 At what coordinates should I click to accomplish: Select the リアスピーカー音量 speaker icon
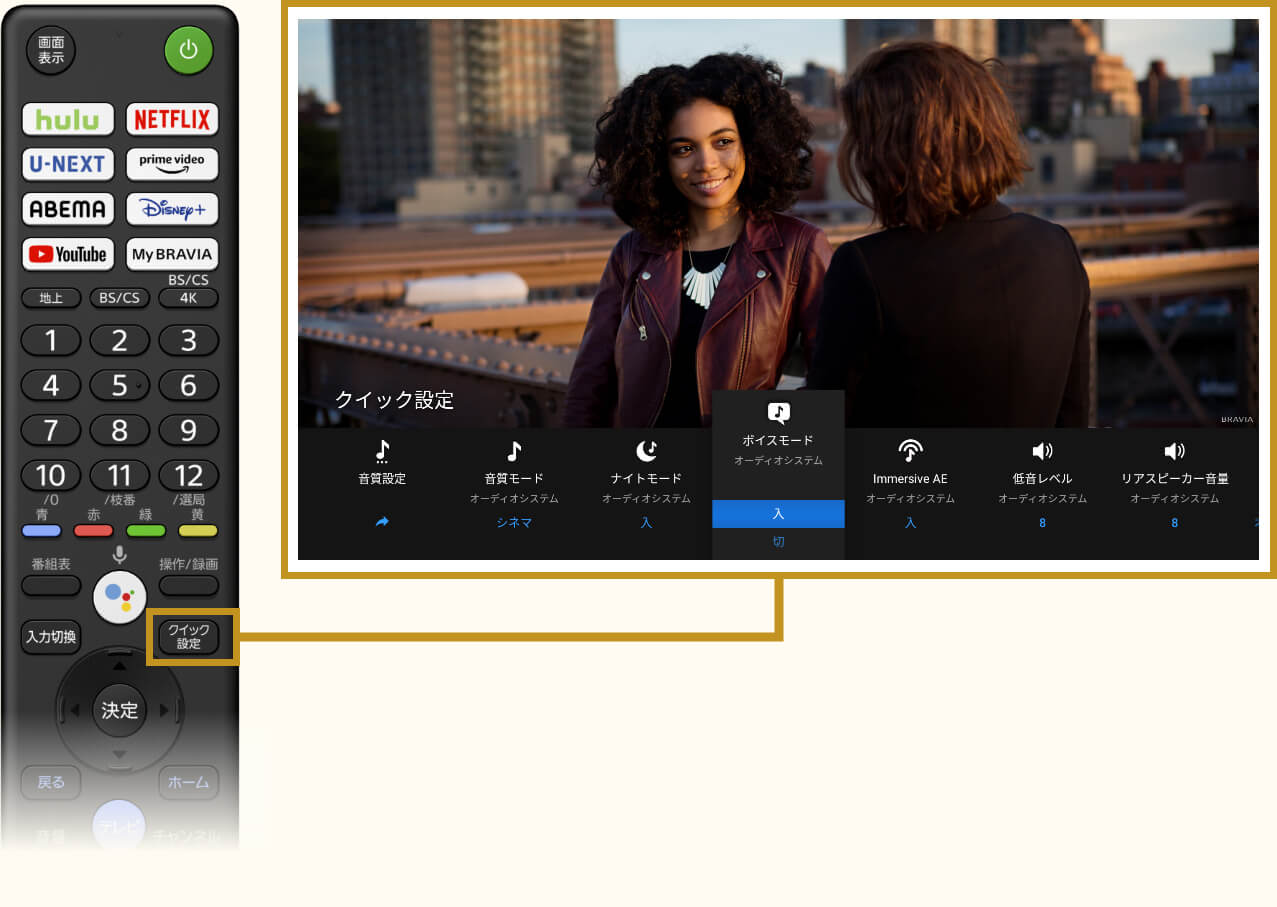pos(1174,452)
